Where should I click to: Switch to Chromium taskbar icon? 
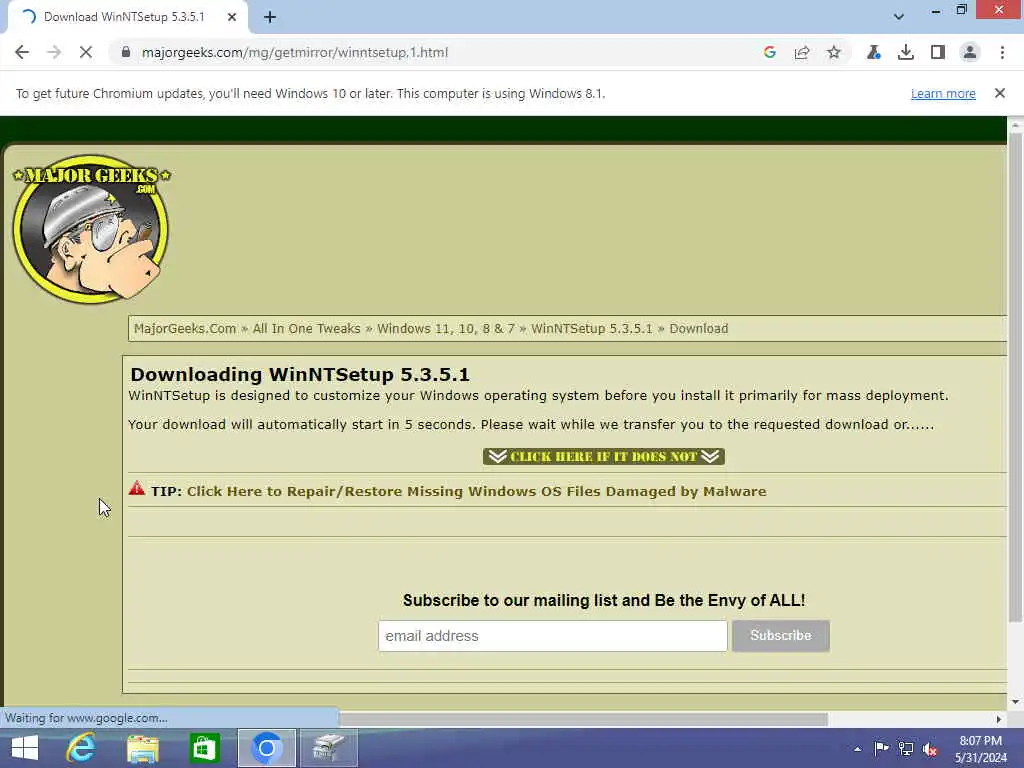[x=266, y=748]
